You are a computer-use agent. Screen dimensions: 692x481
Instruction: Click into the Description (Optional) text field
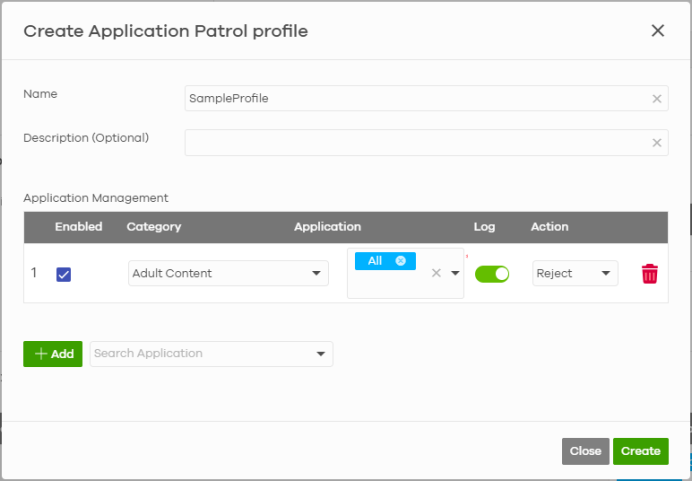(x=415, y=143)
